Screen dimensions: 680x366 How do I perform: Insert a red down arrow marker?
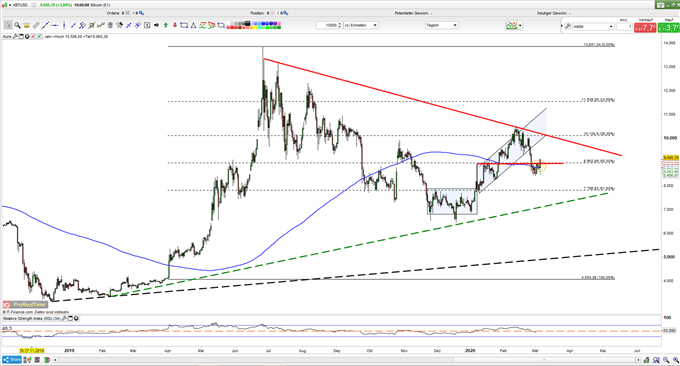[x=175, y=25]
